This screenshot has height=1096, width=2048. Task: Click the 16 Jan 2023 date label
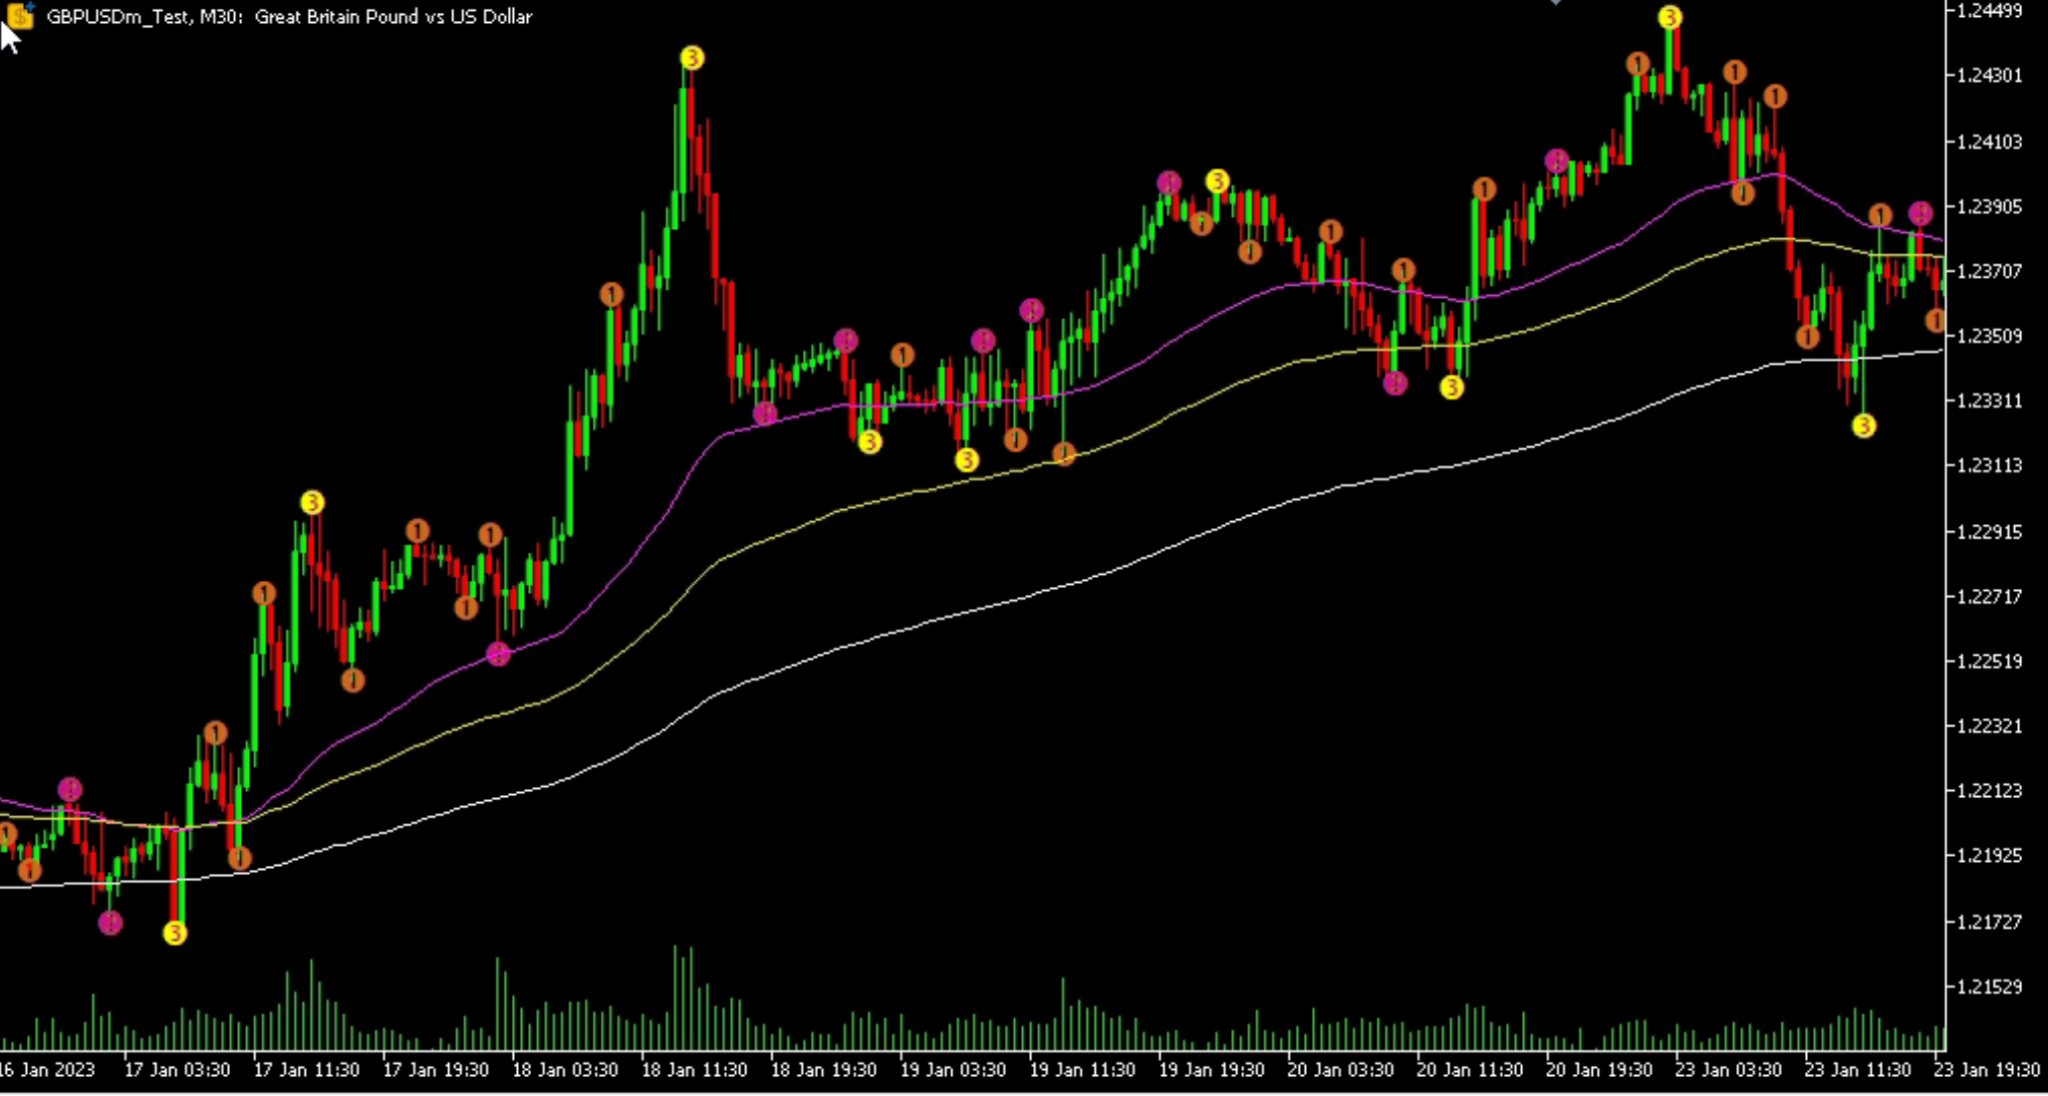point(46,1070)
